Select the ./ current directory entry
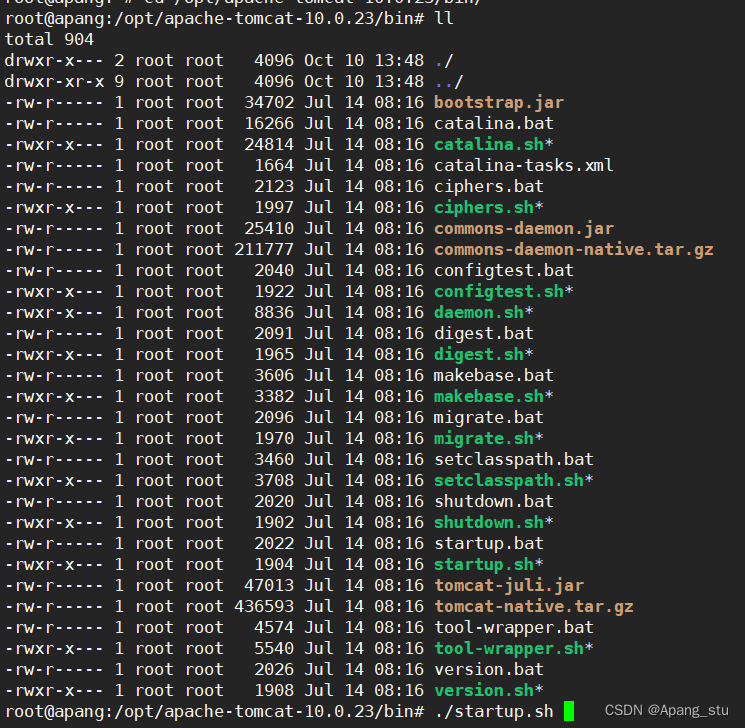The height and width of the screenshot is (728, 745). pos(444,61)
